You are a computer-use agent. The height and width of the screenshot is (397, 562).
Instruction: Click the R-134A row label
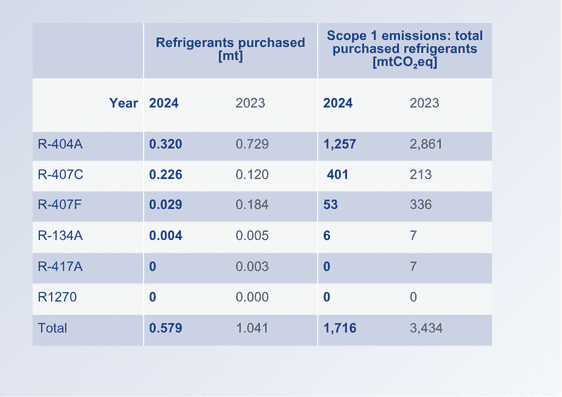pyautogui.click(x=60, y=235)
